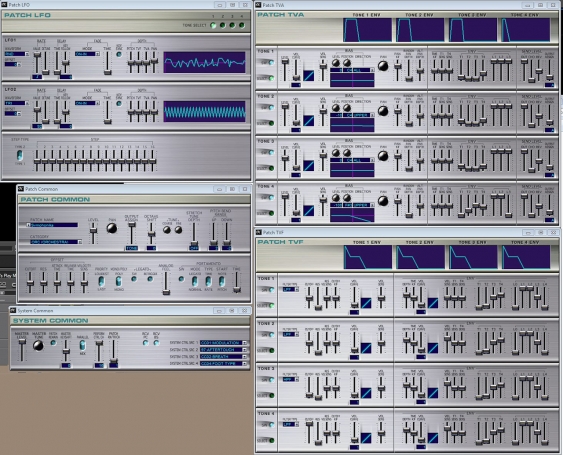563x455 pixels.
Task: Toggle LFO1 Key Sync LED
Action: (119, 54)
